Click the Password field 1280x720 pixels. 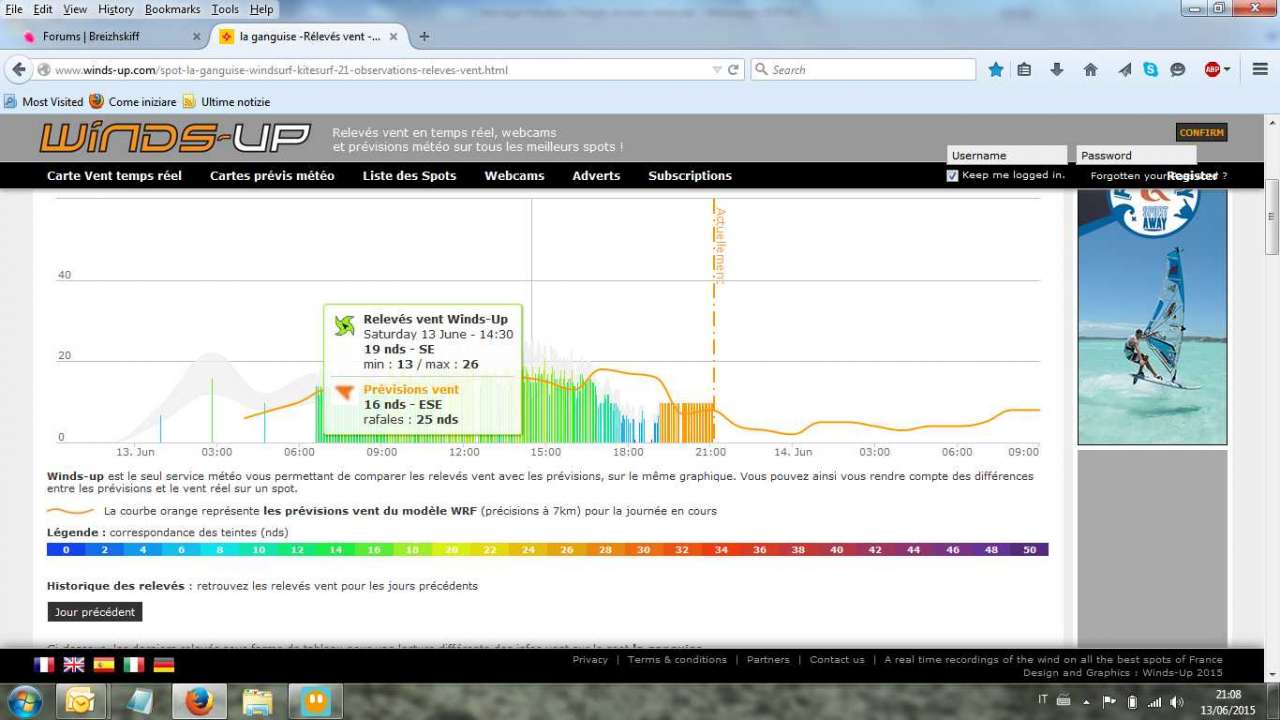pos(1136,155)
